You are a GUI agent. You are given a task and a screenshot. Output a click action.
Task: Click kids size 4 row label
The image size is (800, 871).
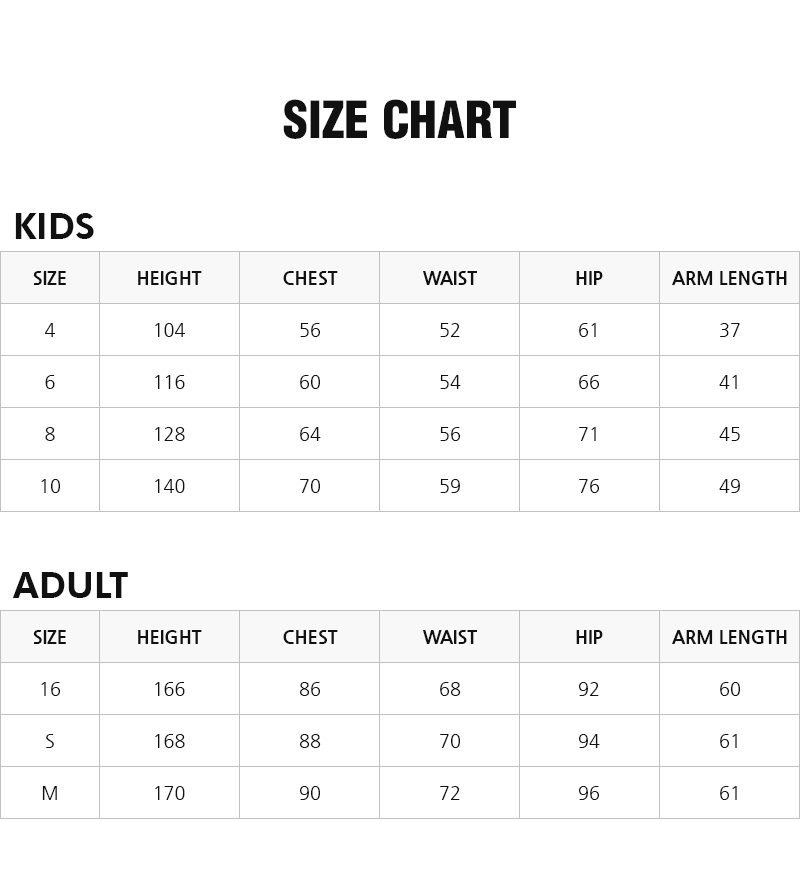coord(50,330)
